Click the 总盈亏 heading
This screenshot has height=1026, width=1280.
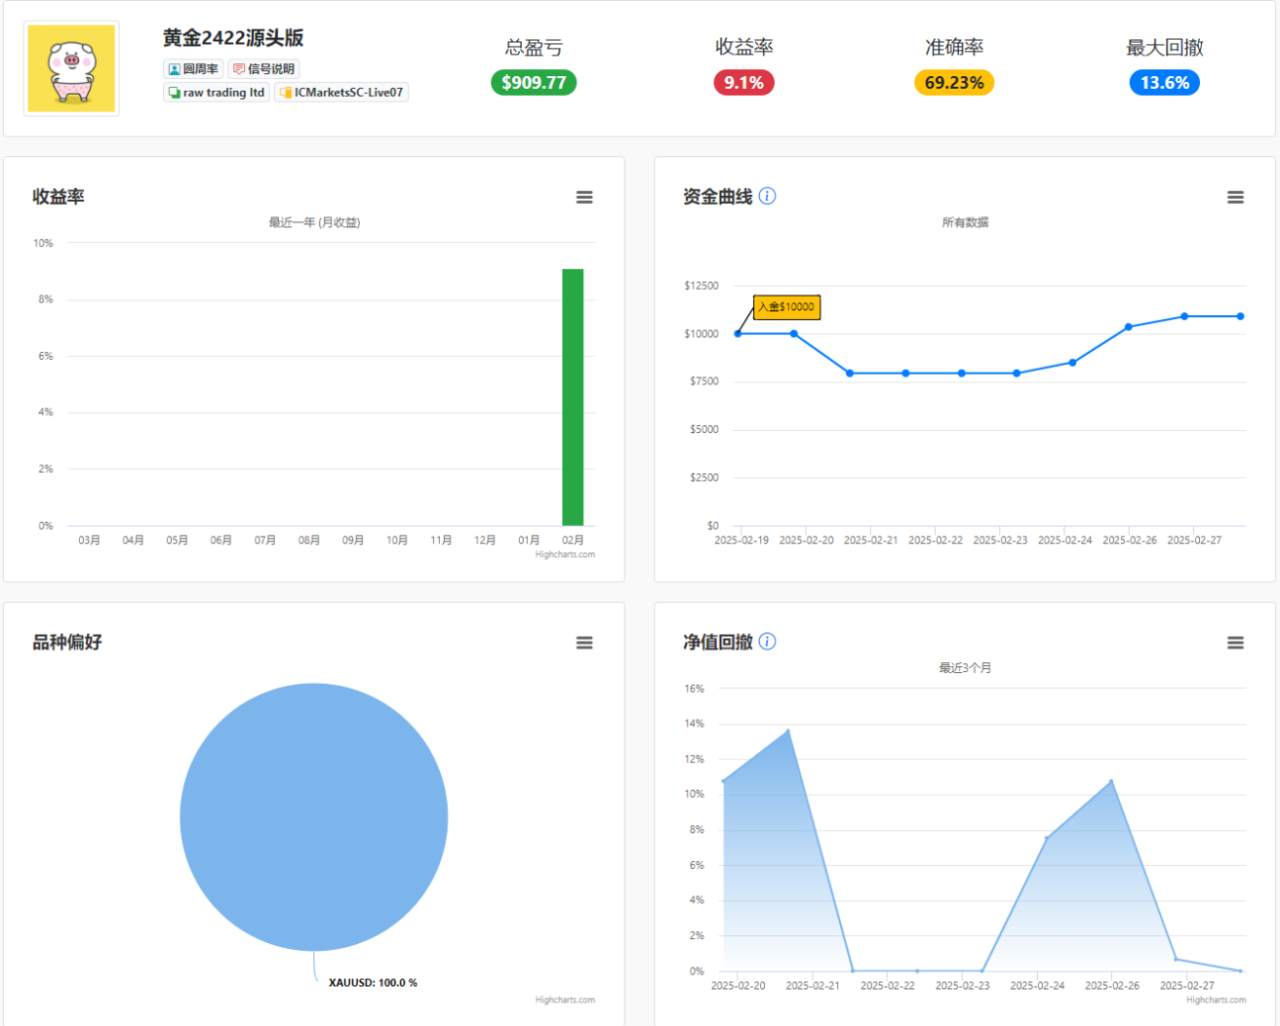click(x=534, y=47)
